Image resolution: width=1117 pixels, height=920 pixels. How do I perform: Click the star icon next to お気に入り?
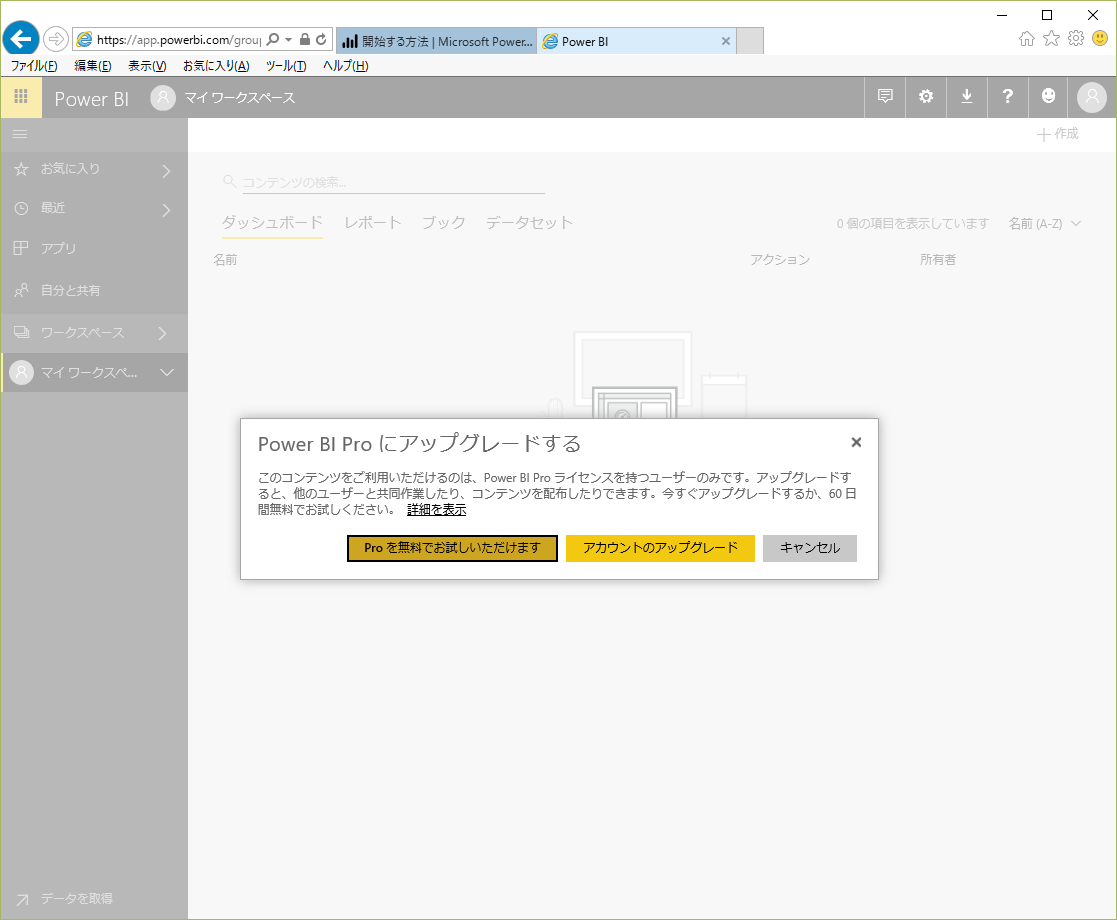point(21,169)
